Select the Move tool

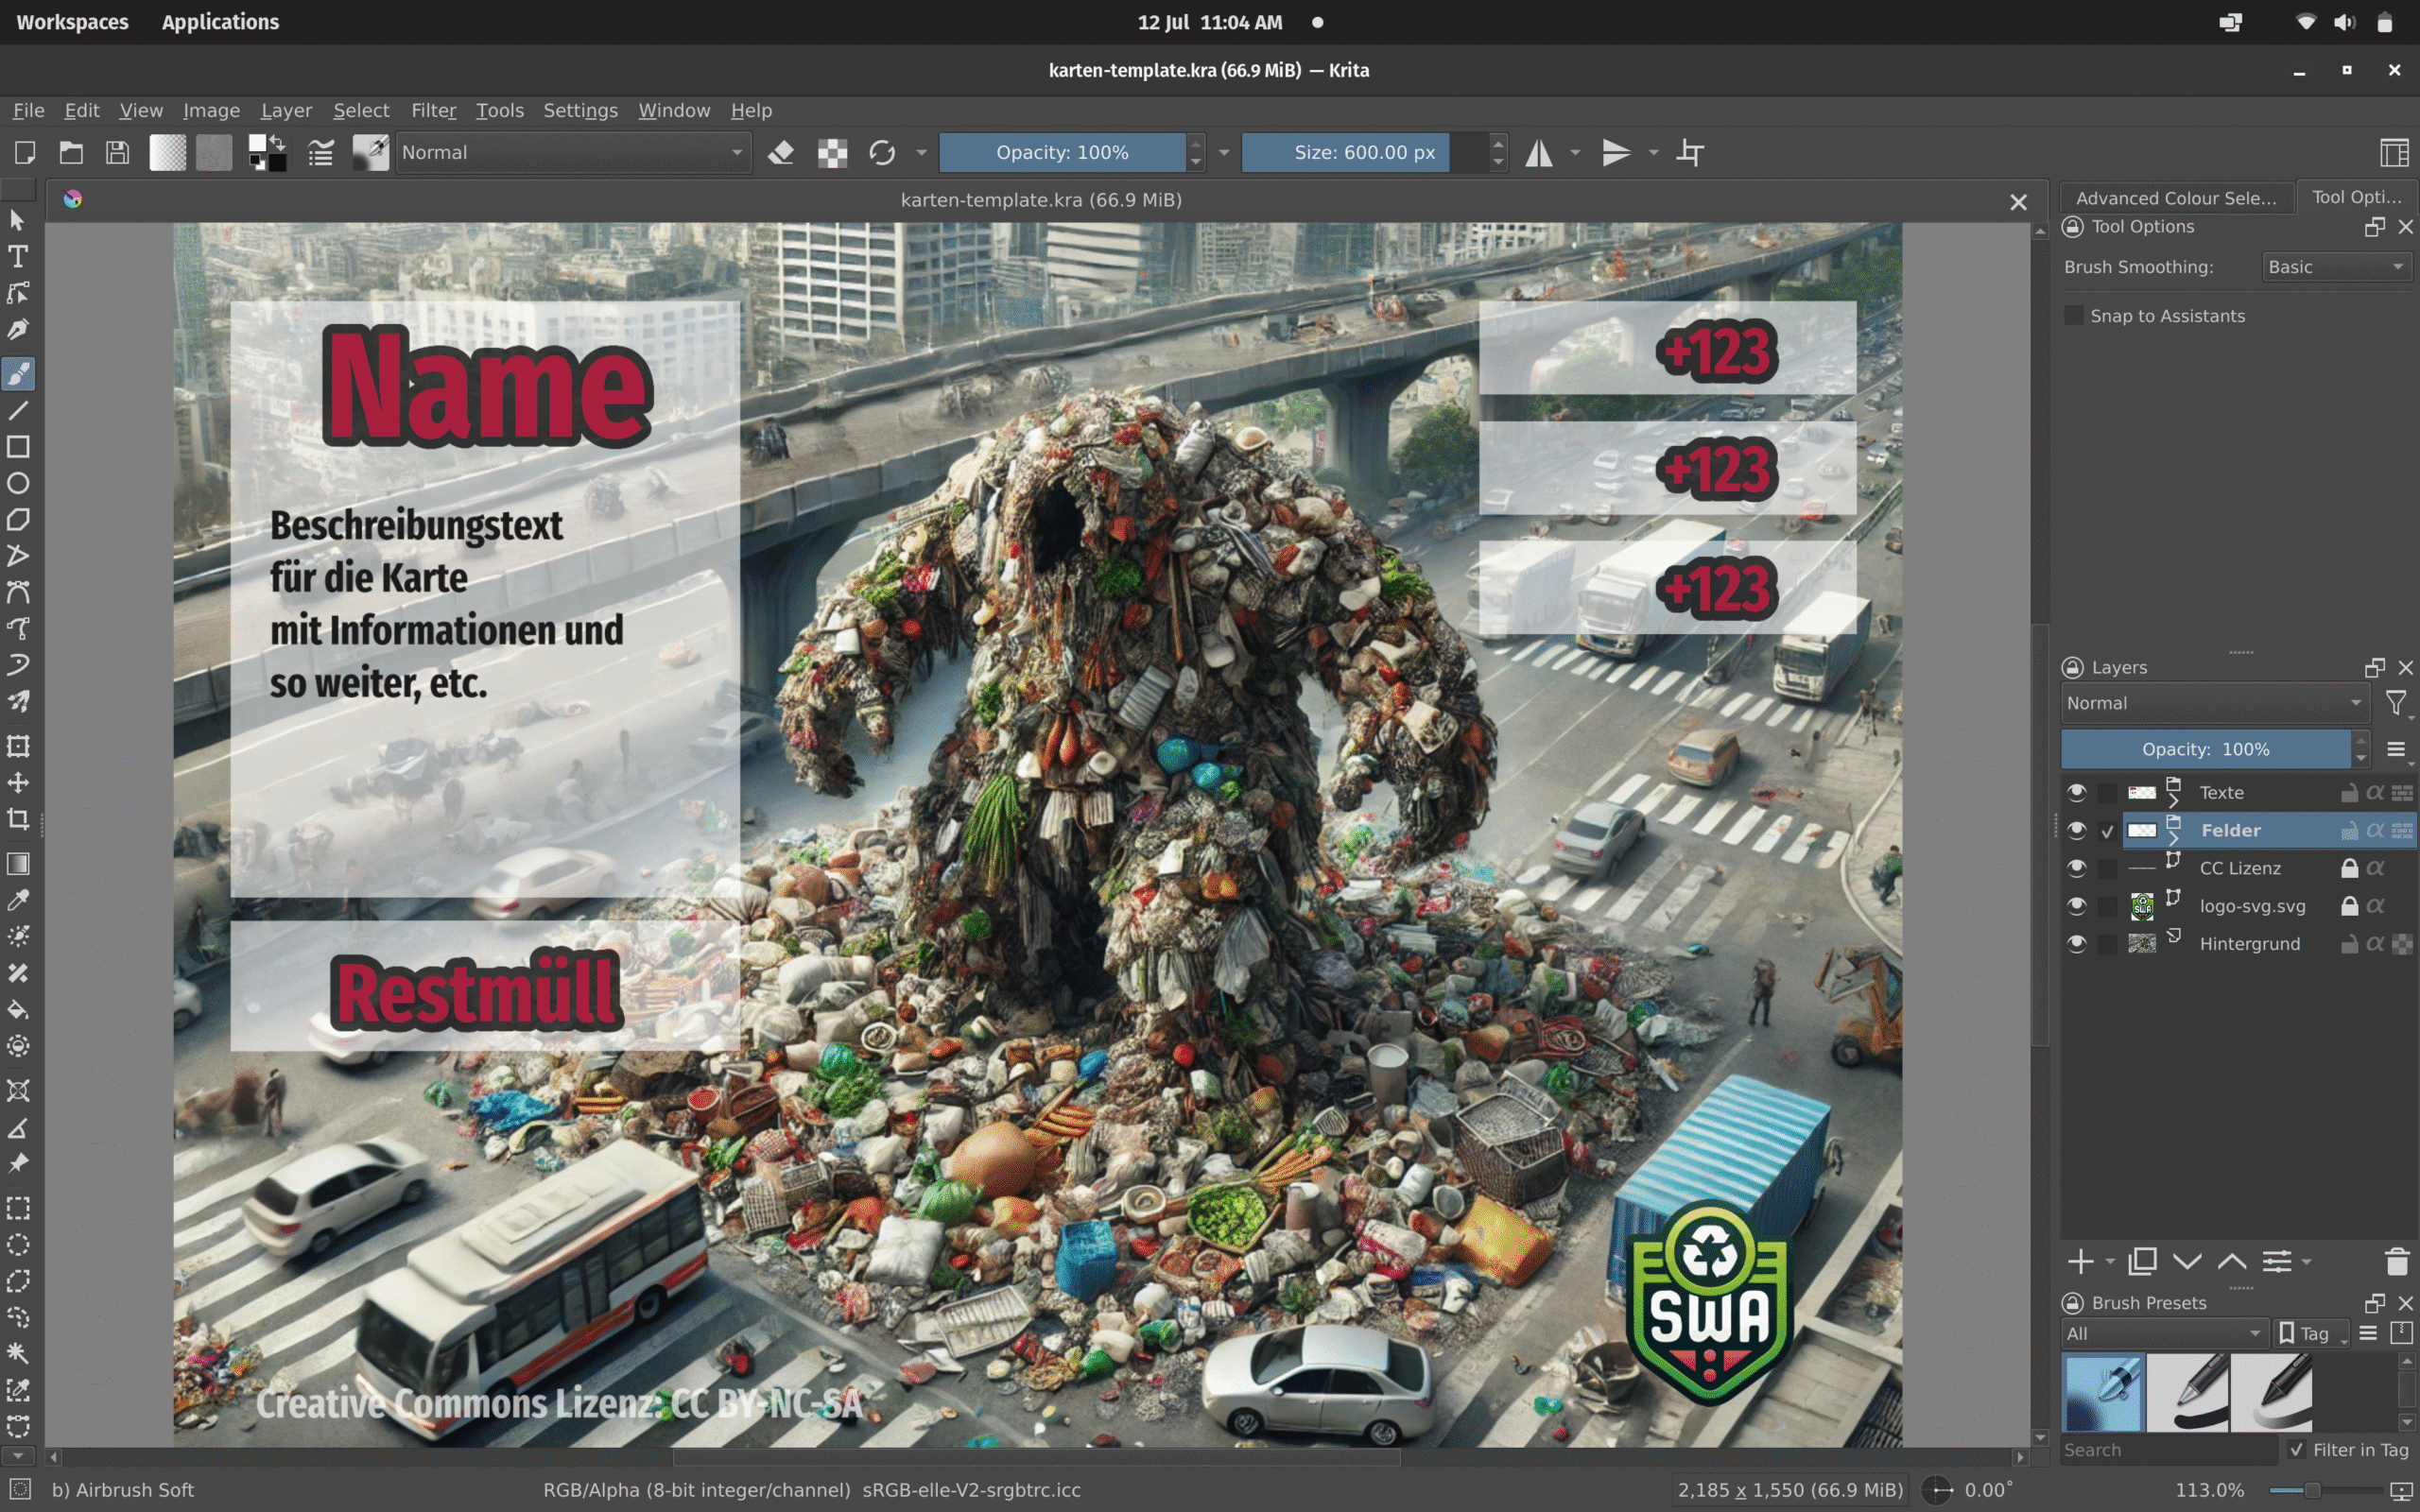[x=18, y=783]
